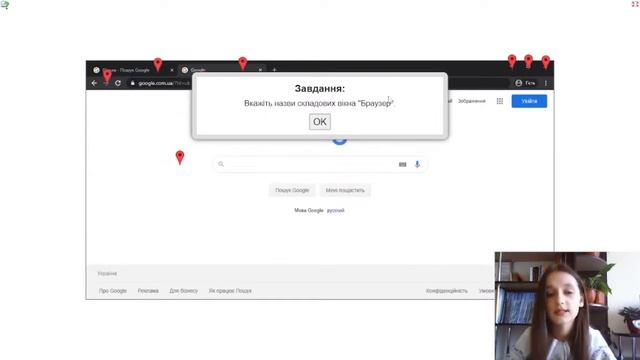Open the 'Реклама' footer link

[148, 291]
